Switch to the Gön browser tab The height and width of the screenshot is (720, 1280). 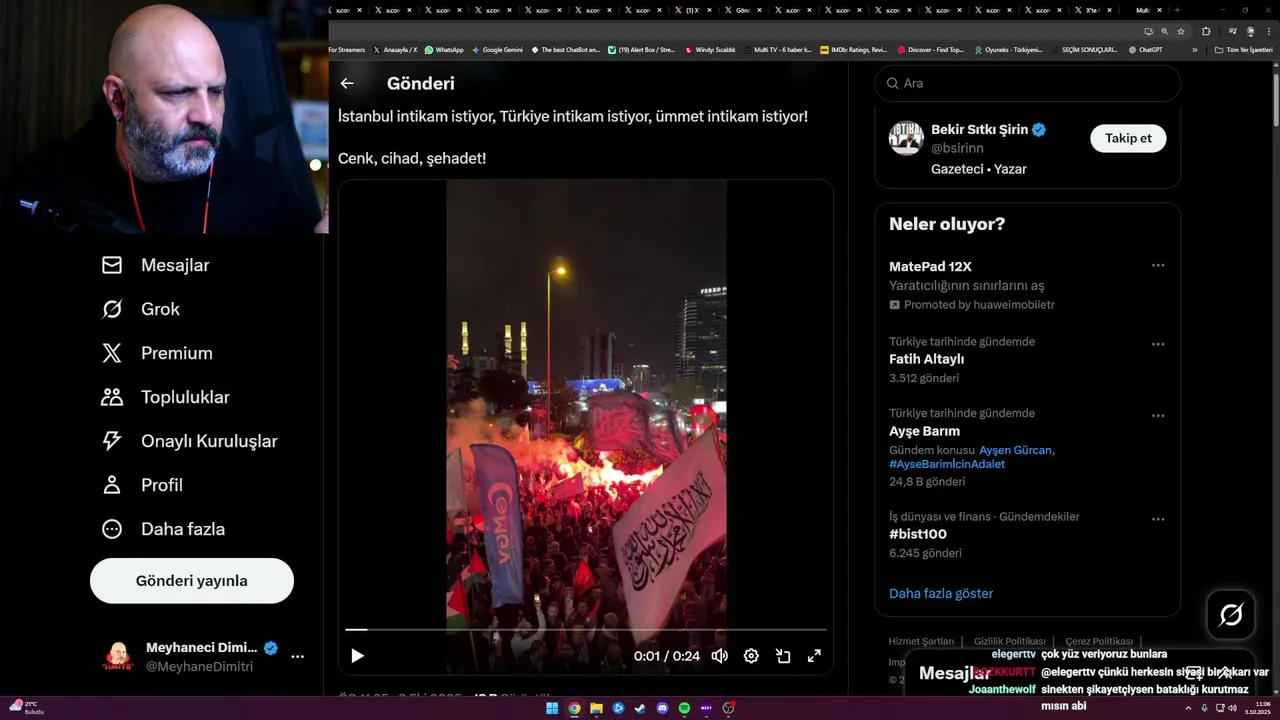(744, 10)
